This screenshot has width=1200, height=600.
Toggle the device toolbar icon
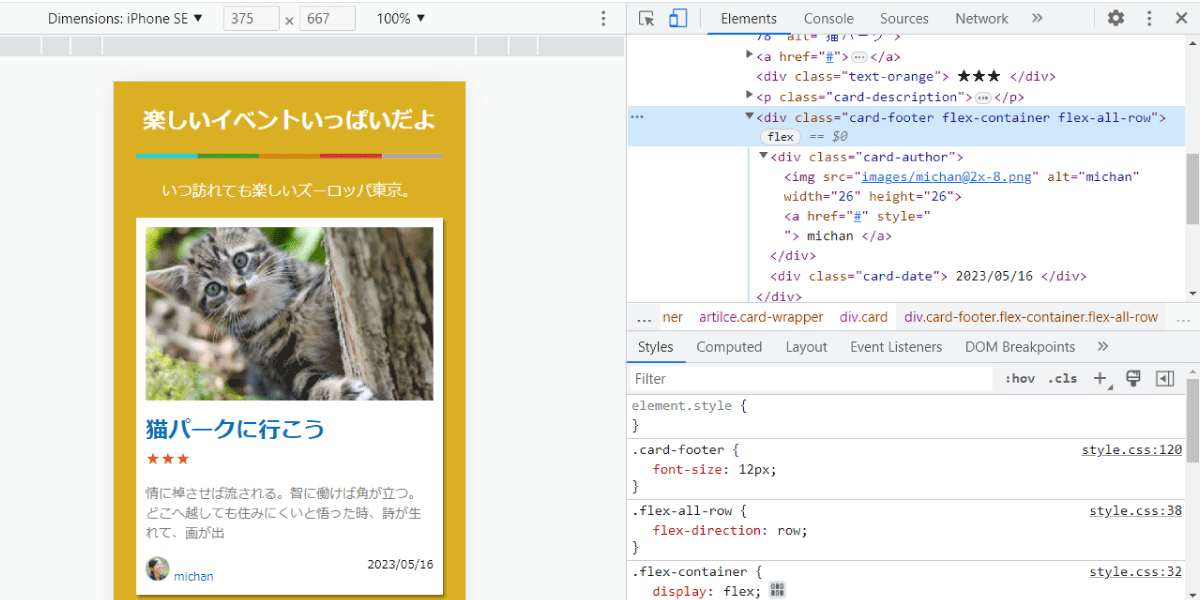pyautogui.click(x=678, y=18)
